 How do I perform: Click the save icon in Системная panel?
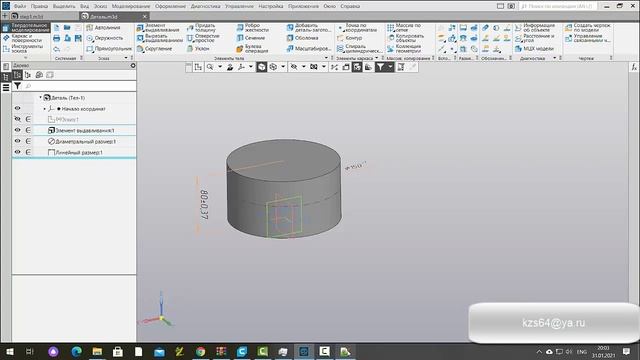[x=78, y=38]
